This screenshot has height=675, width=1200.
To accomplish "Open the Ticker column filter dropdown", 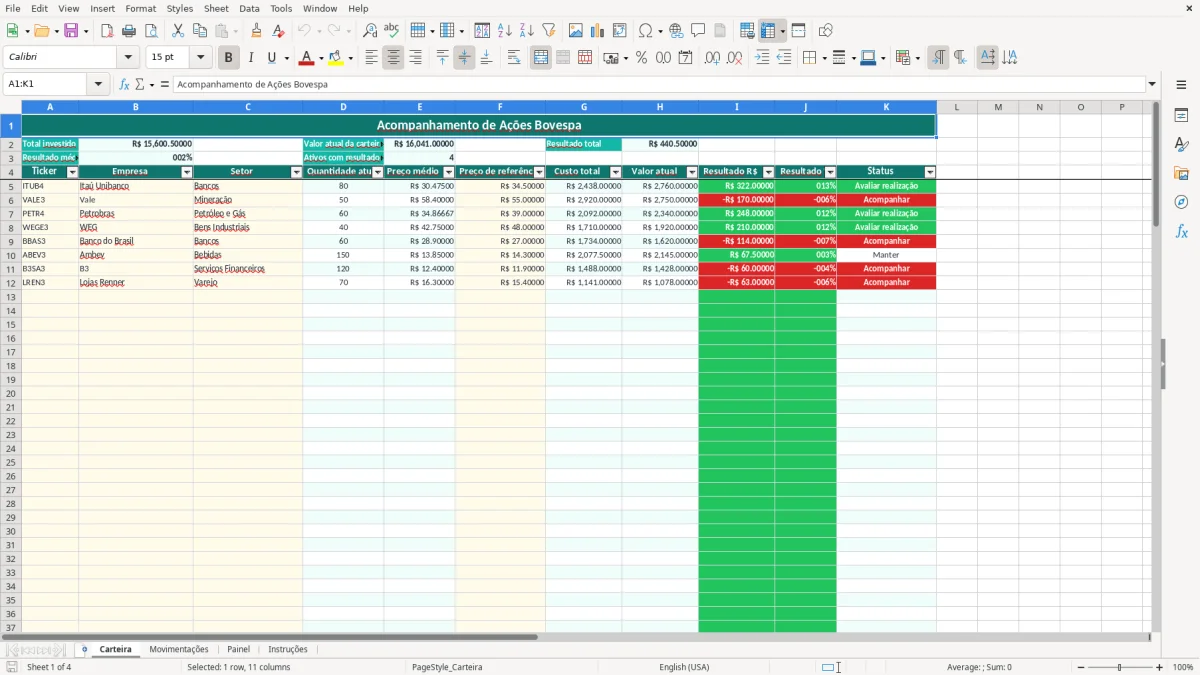I will 72,172.
